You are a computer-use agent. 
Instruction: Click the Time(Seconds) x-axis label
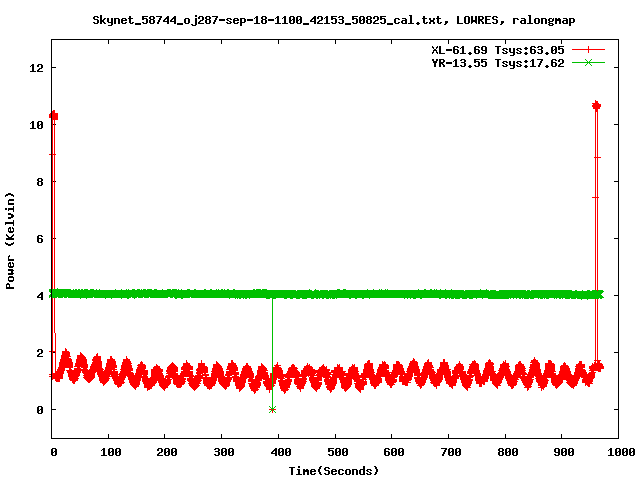click(334, 470)
